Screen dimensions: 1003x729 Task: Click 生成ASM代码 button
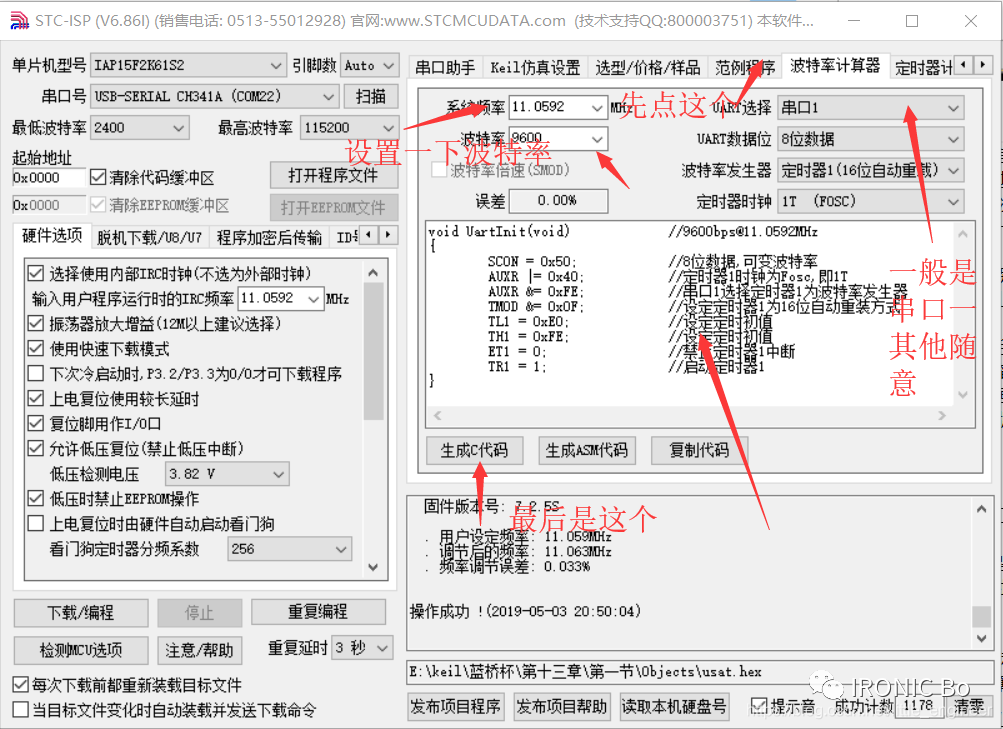point(586,450)
